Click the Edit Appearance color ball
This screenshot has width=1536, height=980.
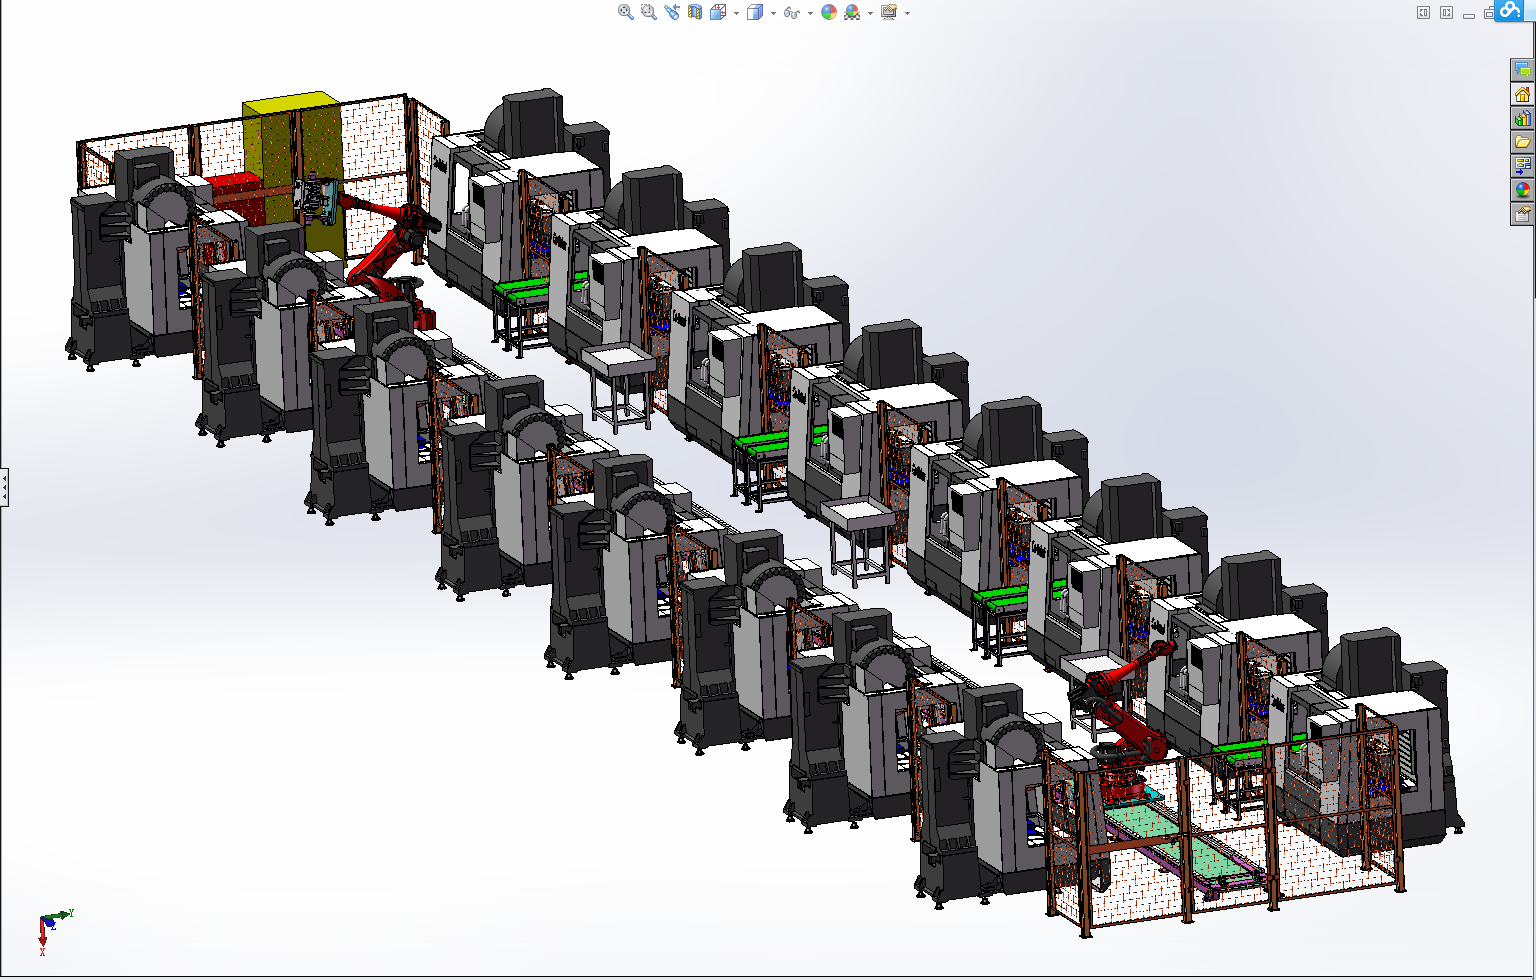click(829, 12)
